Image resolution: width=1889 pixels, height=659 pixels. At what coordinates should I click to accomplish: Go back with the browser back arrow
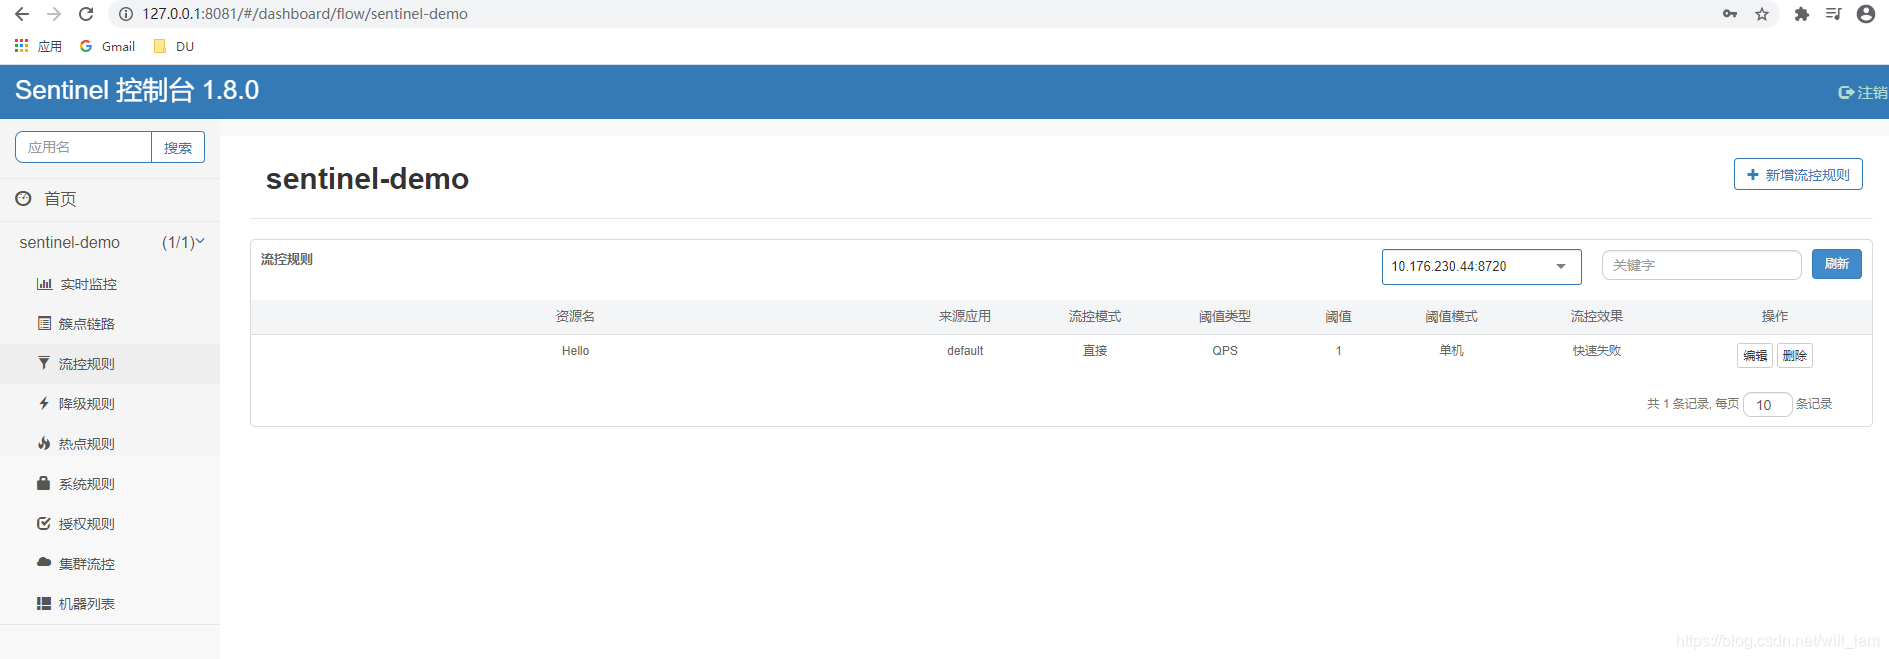(x=21, y=14)
